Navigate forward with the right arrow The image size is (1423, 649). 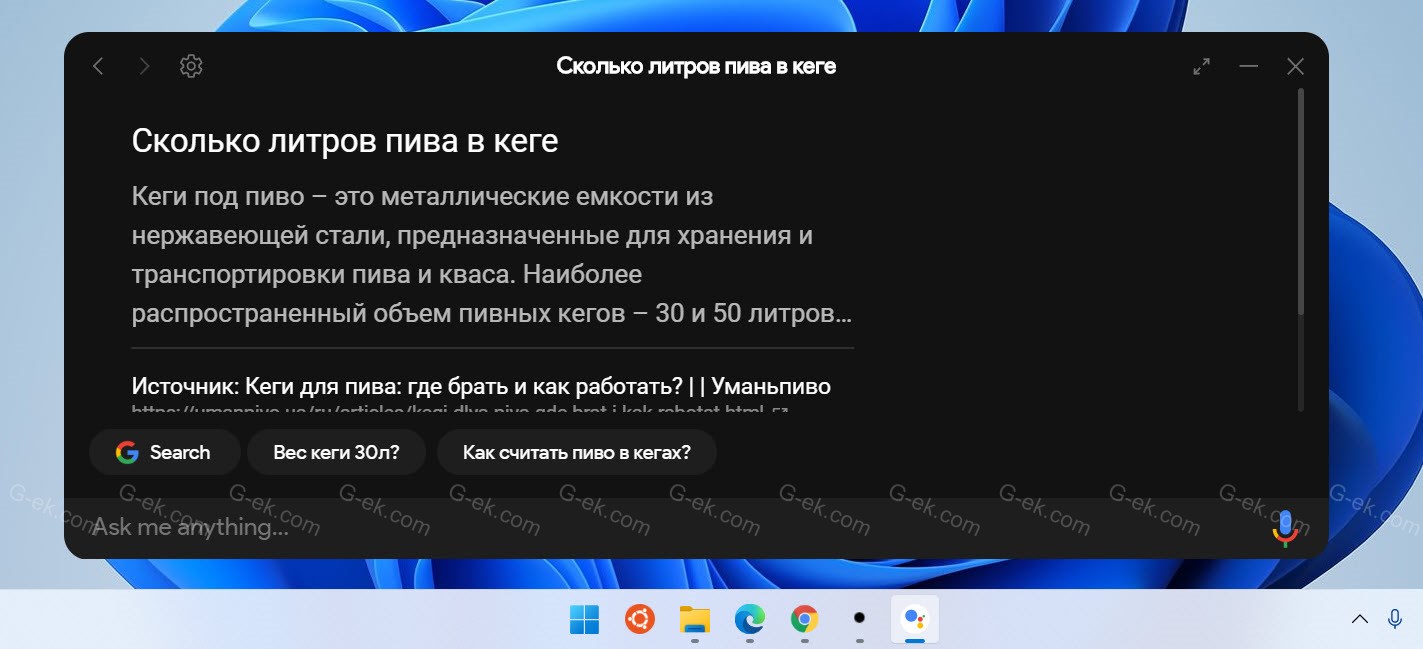(x=144, y=66)
